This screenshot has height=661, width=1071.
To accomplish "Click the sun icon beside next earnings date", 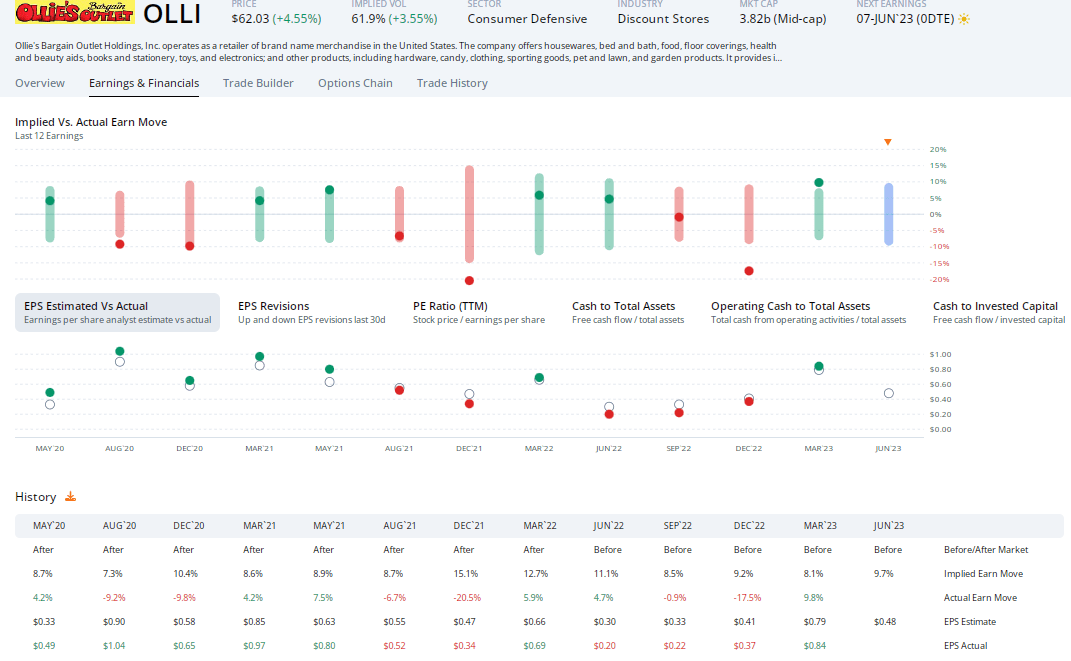I will click(x=964, y=19).
